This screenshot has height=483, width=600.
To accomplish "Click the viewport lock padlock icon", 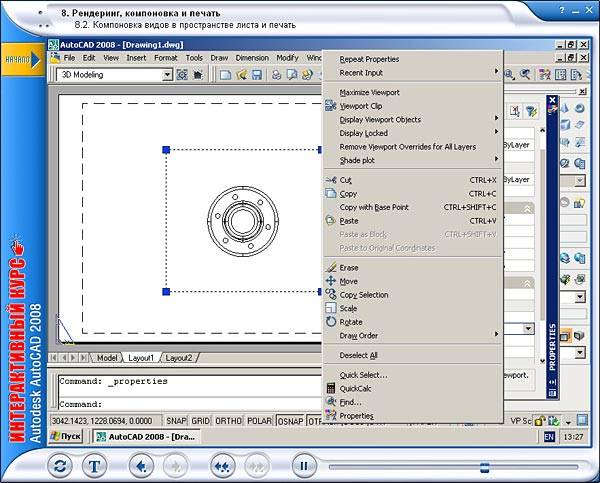I will pos(539,421).
